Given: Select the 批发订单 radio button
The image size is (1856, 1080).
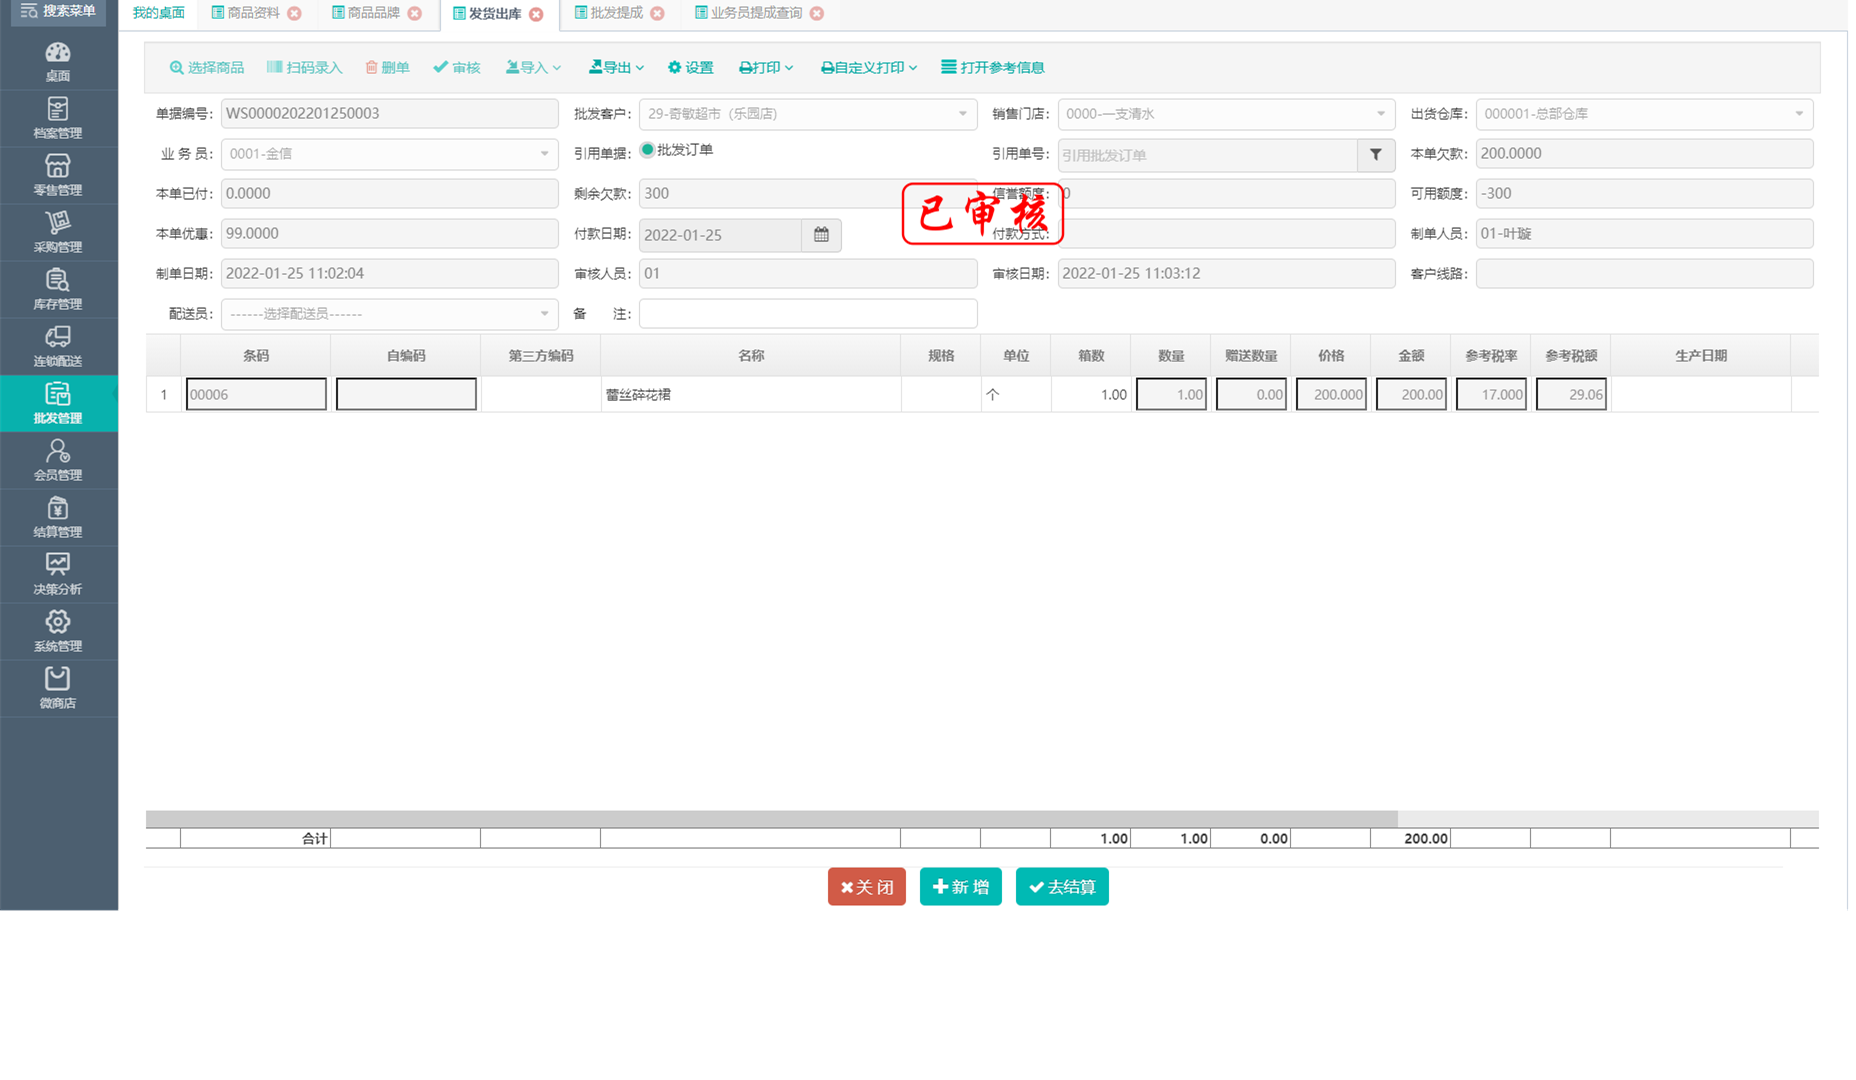Looking at the screenshot, I should click(648, 150).
